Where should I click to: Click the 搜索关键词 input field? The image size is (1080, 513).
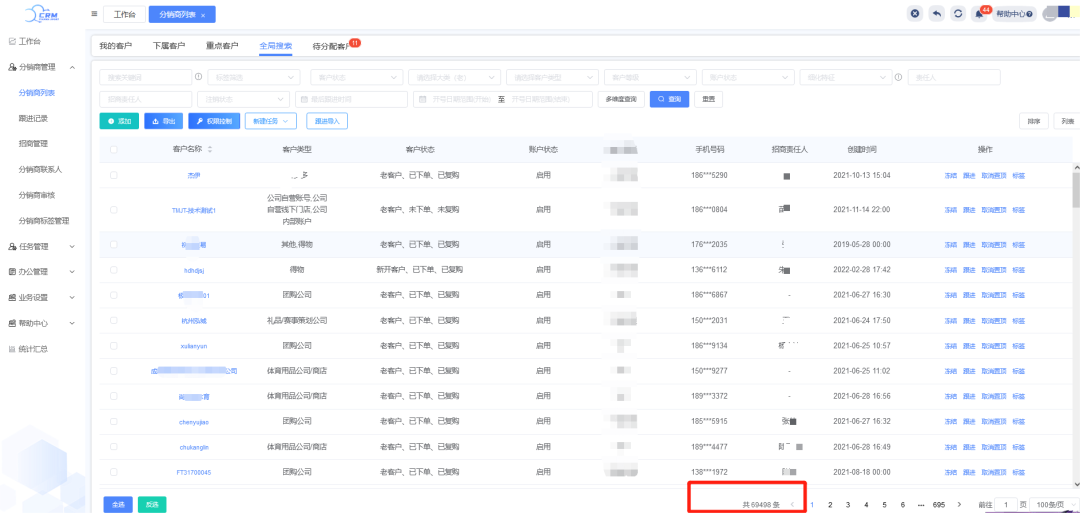coord(144,77)
